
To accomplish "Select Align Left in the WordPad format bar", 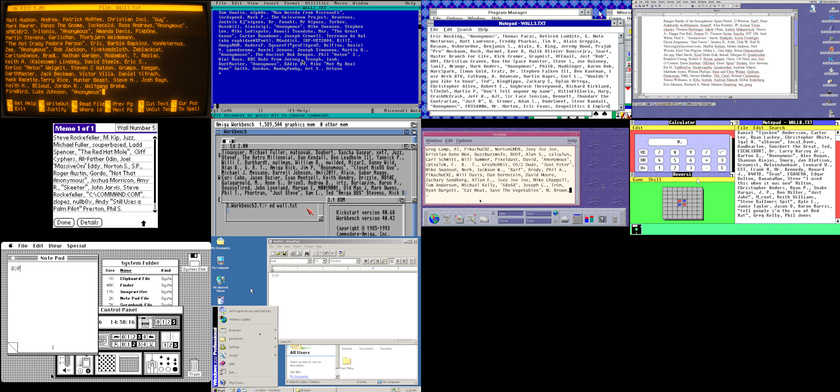I will pos(392,261).
